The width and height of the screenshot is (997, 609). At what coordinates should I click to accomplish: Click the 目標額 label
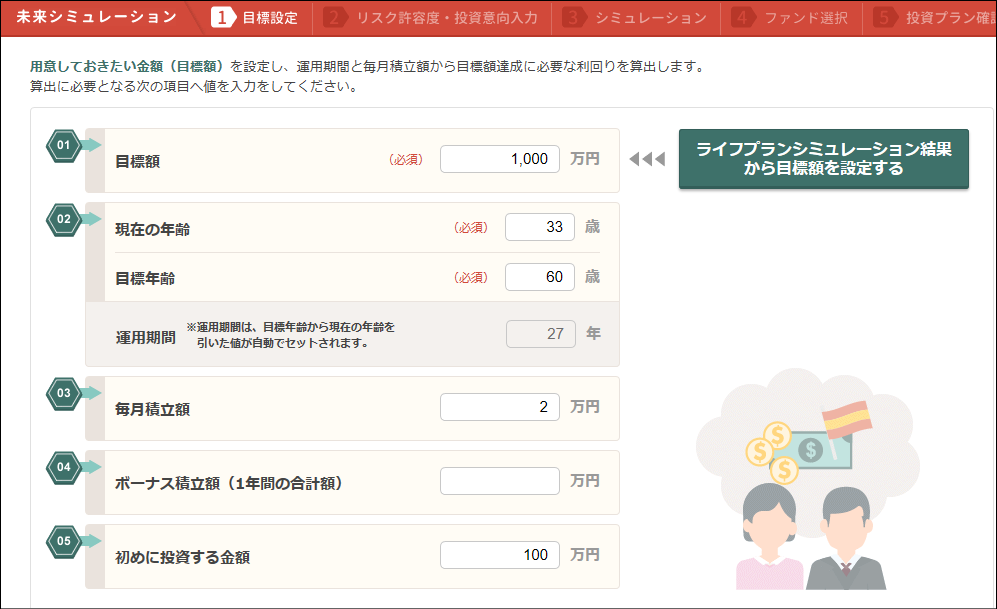pos(137,161)
